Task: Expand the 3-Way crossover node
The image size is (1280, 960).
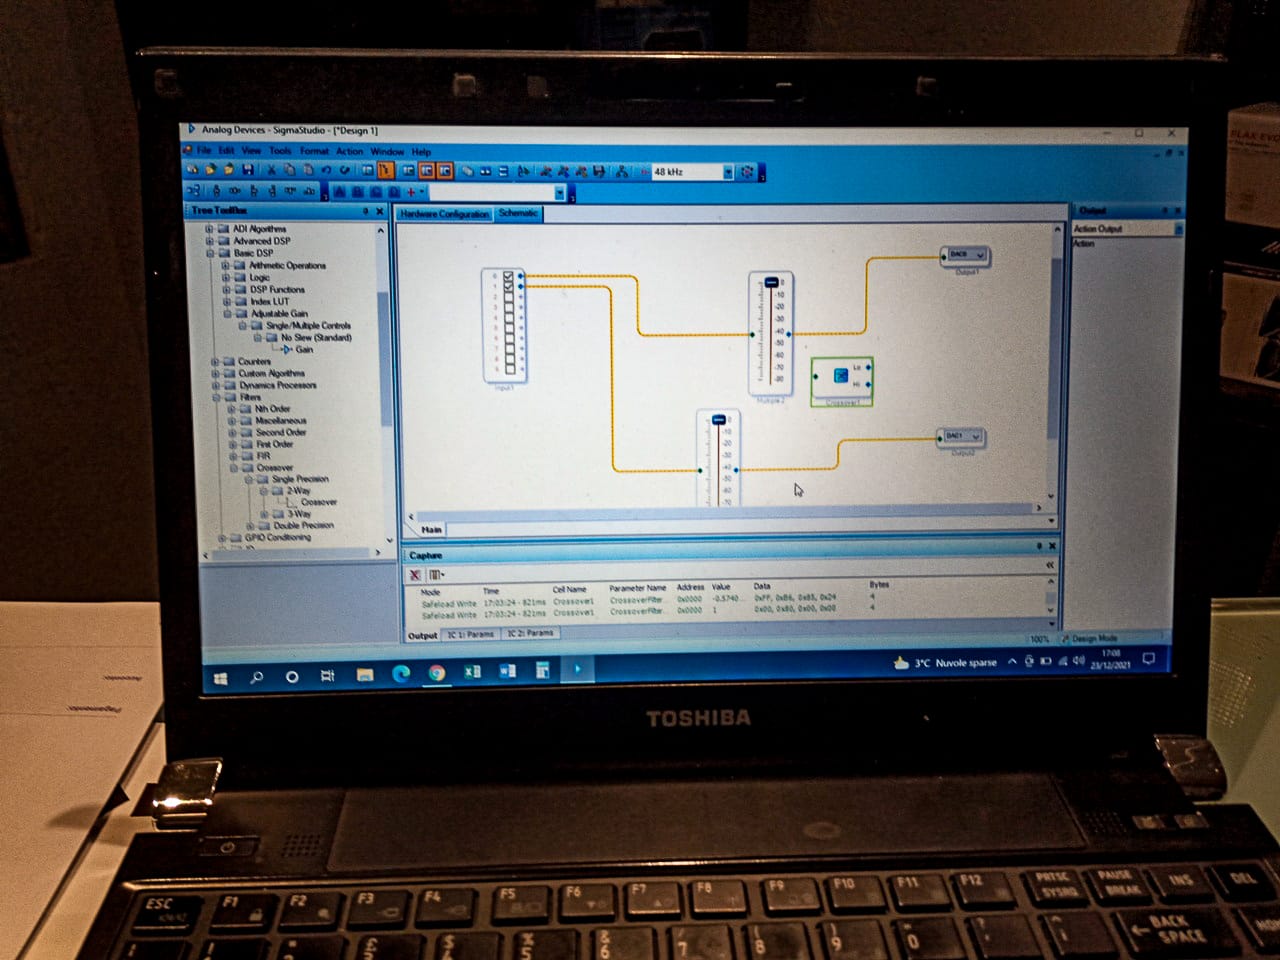Action: click(x=265, y=514)
